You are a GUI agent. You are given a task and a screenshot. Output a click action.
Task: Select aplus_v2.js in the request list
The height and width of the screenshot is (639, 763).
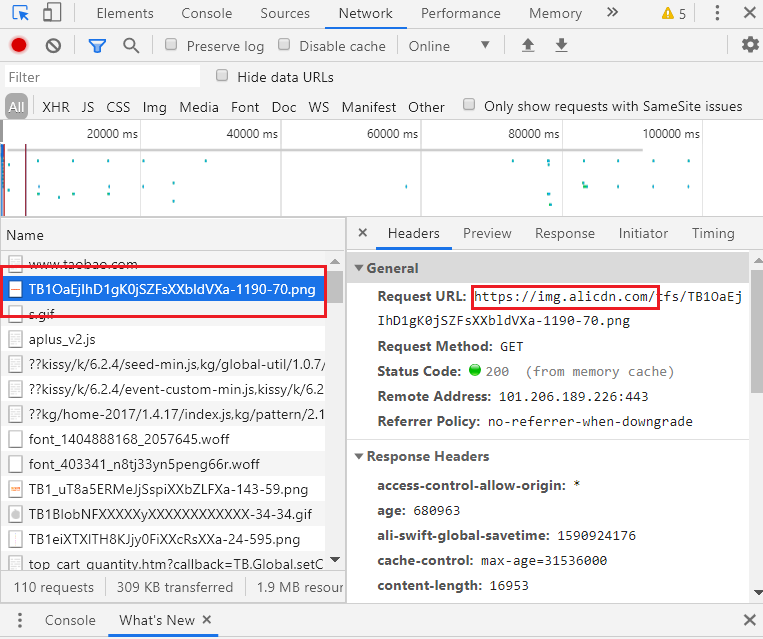pyautogui.click(x=62, y=340)
